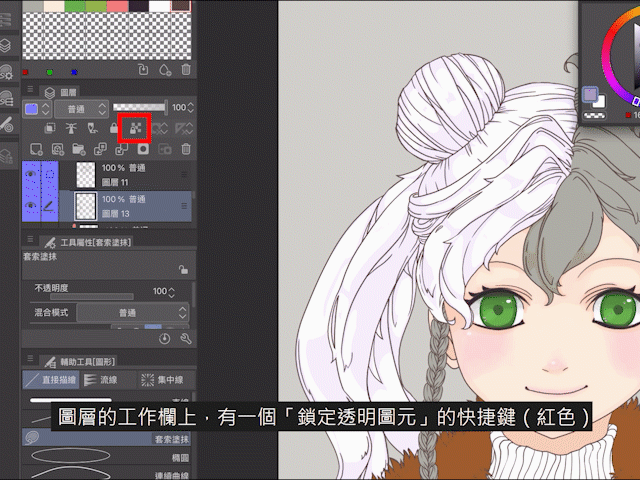Image resolution: width=640 pixels, height=480 pixels.
Task: Open the layer blending mode 普通 dropdown
Action: coord(82,109)
